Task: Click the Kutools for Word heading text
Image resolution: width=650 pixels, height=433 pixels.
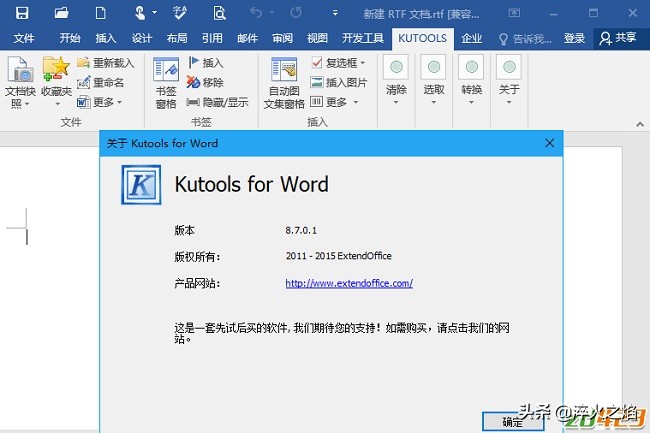Action: pyautogui.click(x=252, y=184)
